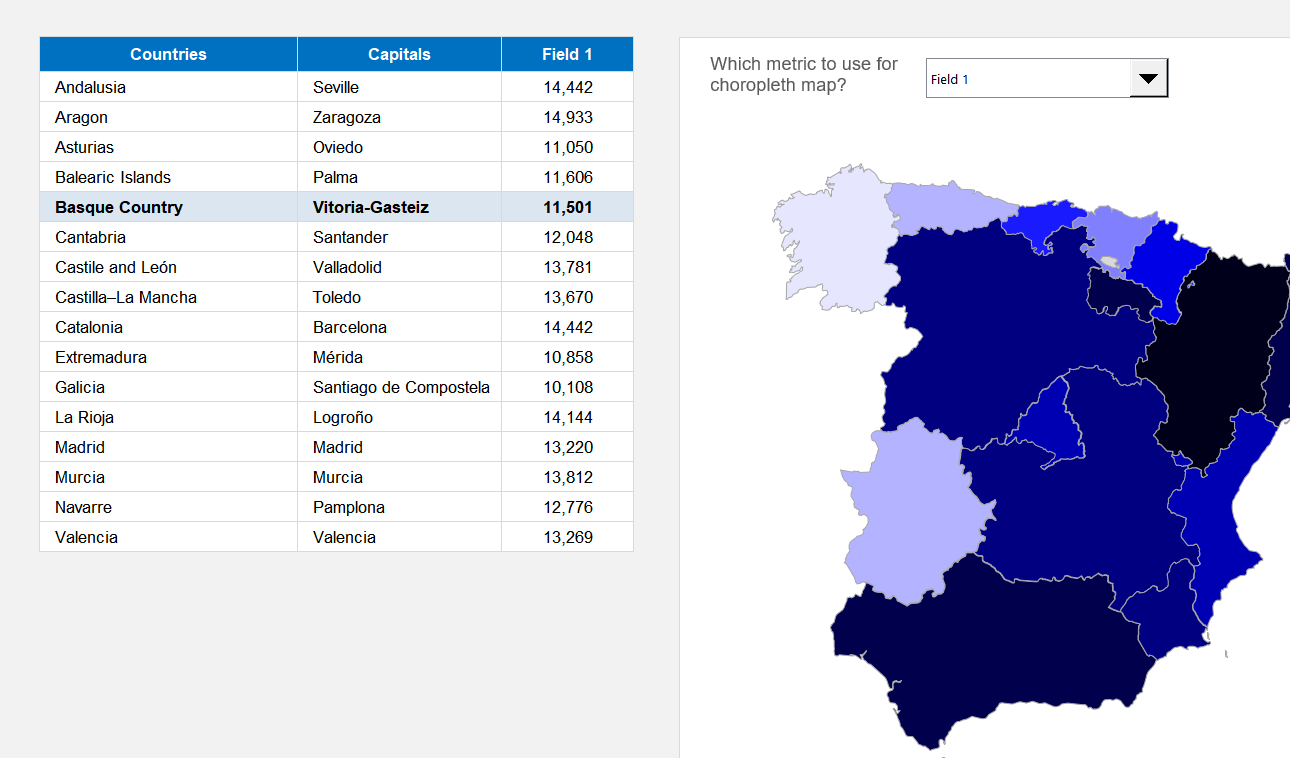Viewport: 1290px width, 758px height.
Task: Select the highlighted Basque Country row
Action: point(168,207)
